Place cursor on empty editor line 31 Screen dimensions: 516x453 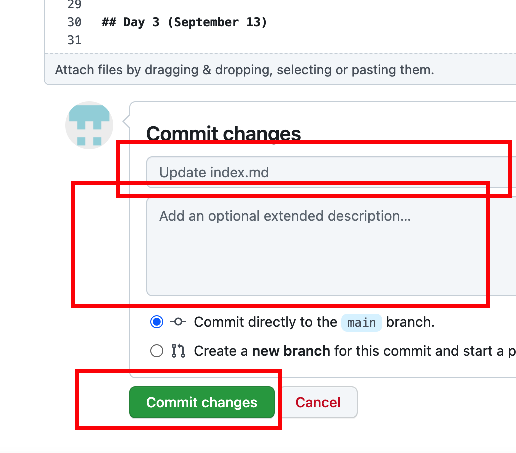click(300, 40)
